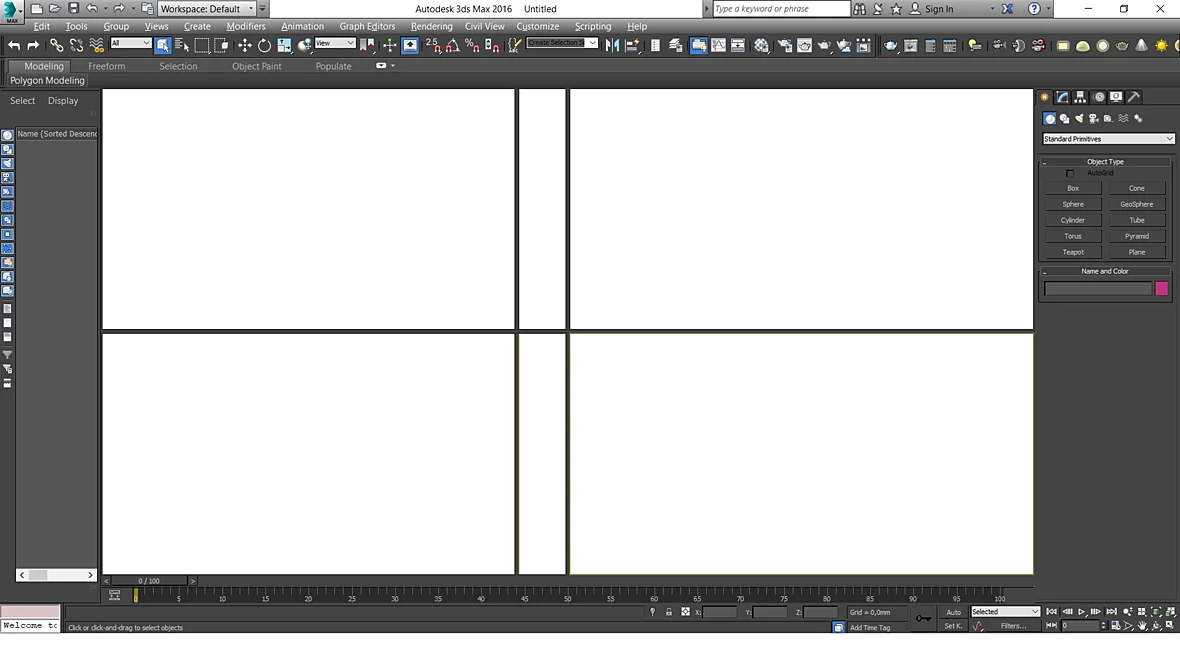1180x664 pixels.
Task: Toggle selection lock icon in status bar
Action: pyautogui.click(x=668, y=612)
